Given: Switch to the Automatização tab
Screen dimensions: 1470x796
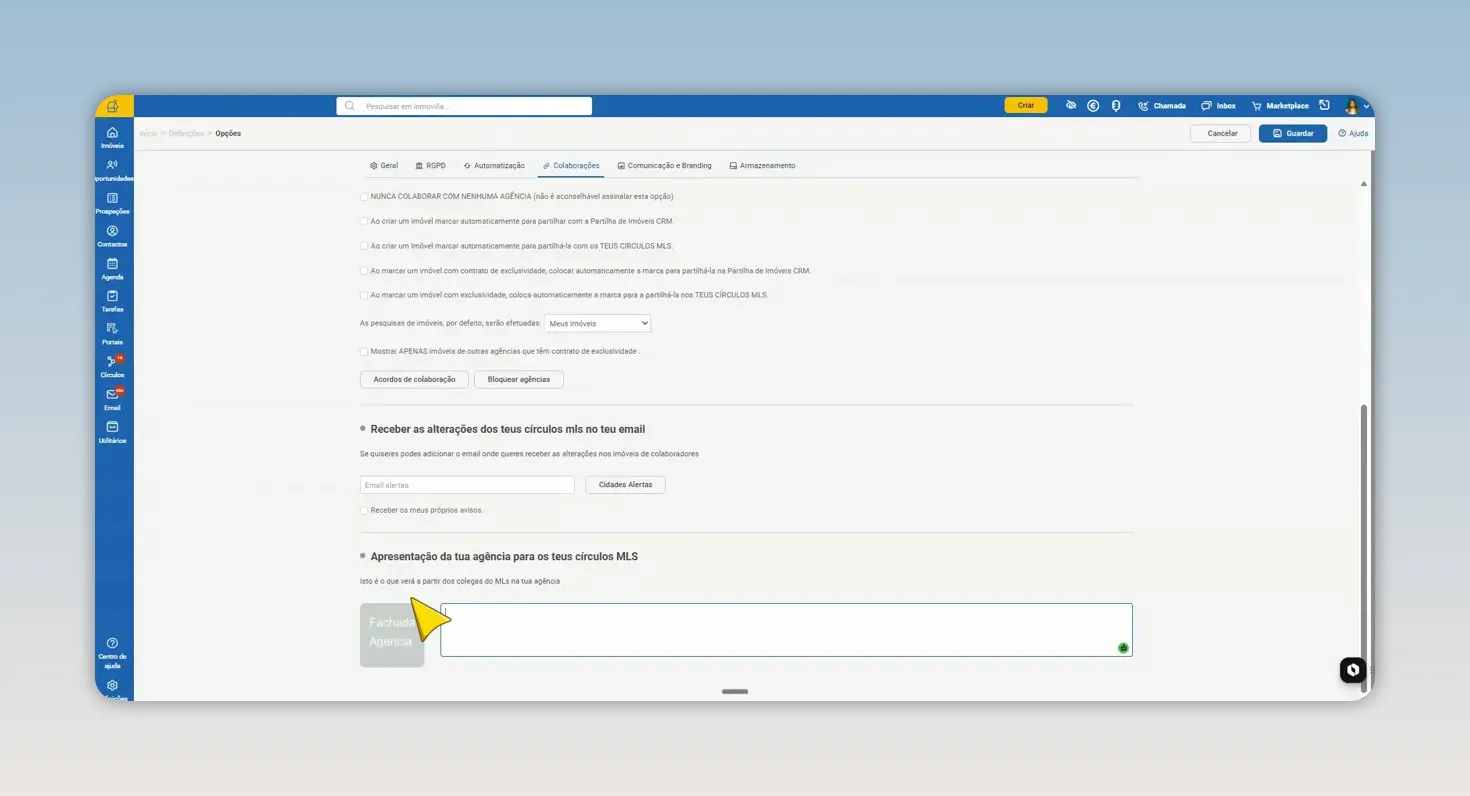Looking at the screenshot, I should (x=494, y=166).
